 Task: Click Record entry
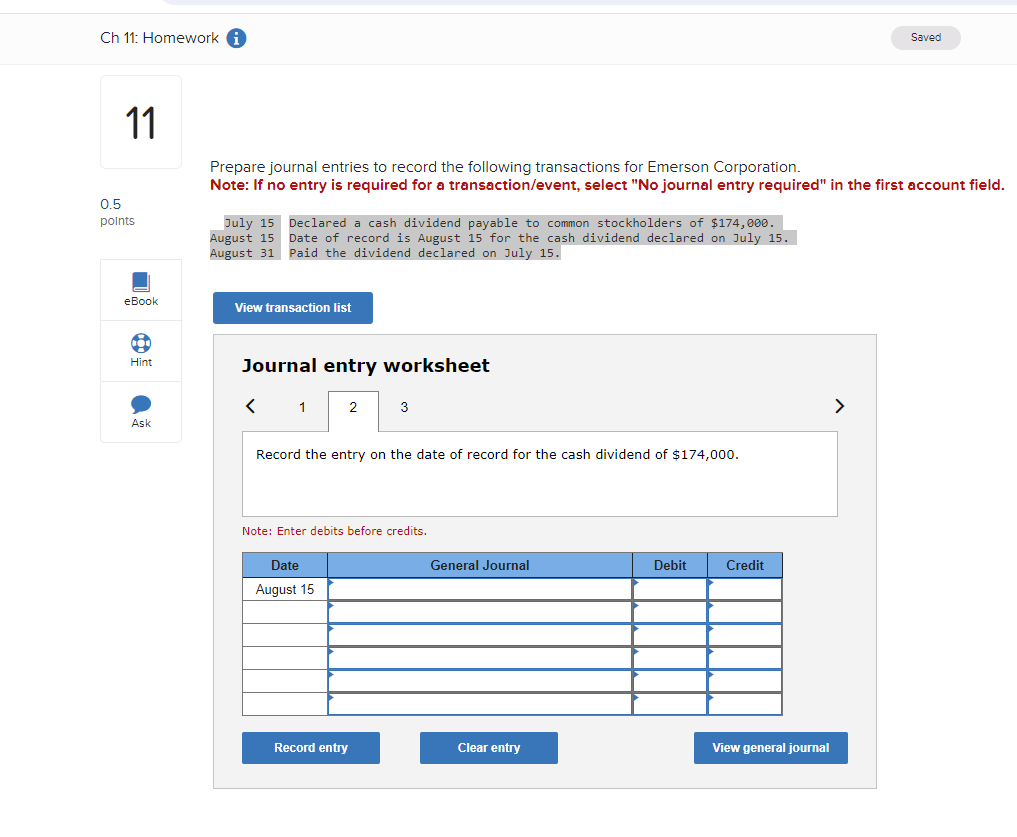coord(310,747)
